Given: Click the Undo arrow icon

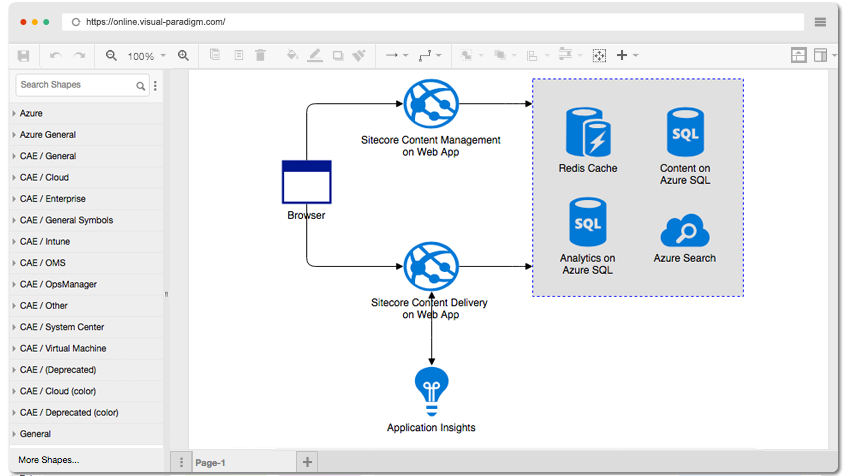Looking at the screenshot, I should pyautogui.click(x=55, y=56).
